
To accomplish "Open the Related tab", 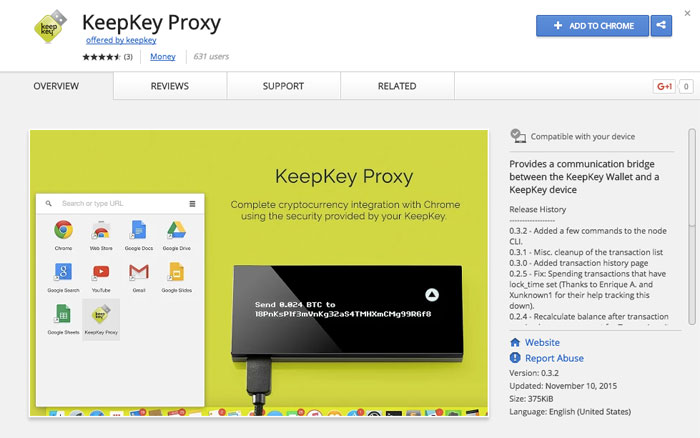I will pos(397,86).
